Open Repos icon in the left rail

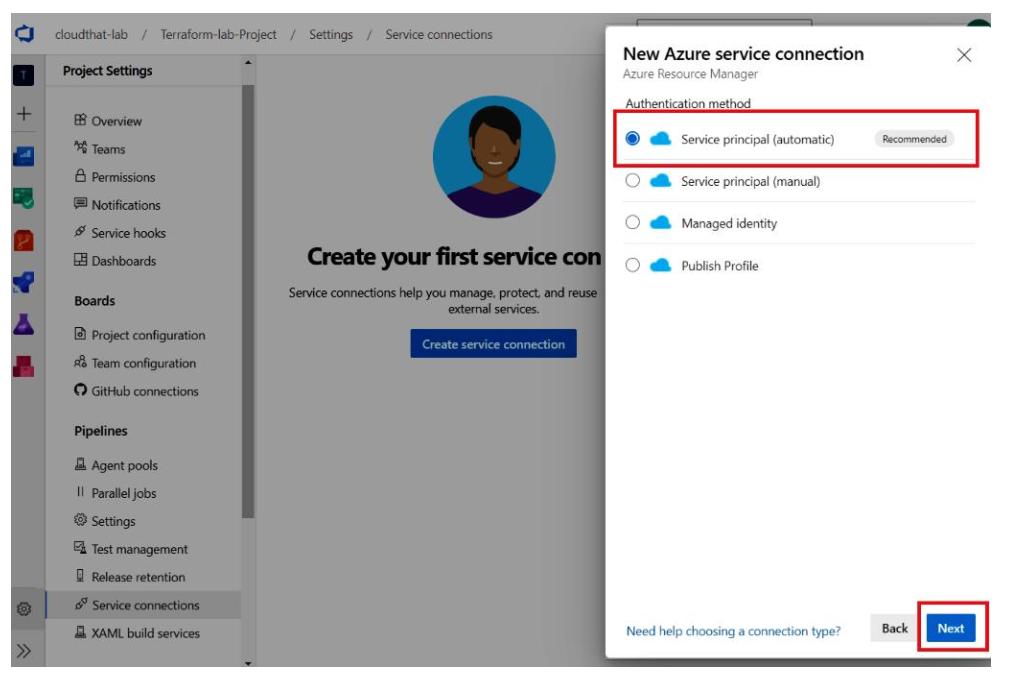24,241
